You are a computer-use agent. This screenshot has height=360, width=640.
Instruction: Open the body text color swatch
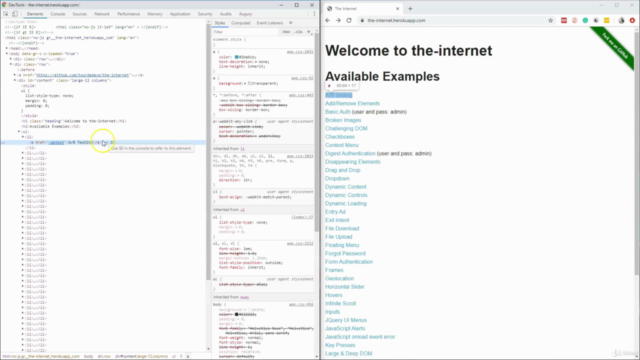pyautogui.click(x=236, y=315)
